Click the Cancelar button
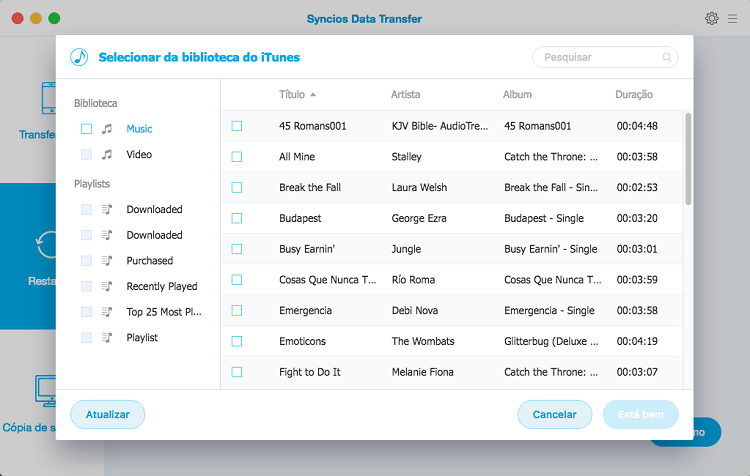The height and width of the screenshot is (476, 750). pyautogui.click(x=555, y=414)
